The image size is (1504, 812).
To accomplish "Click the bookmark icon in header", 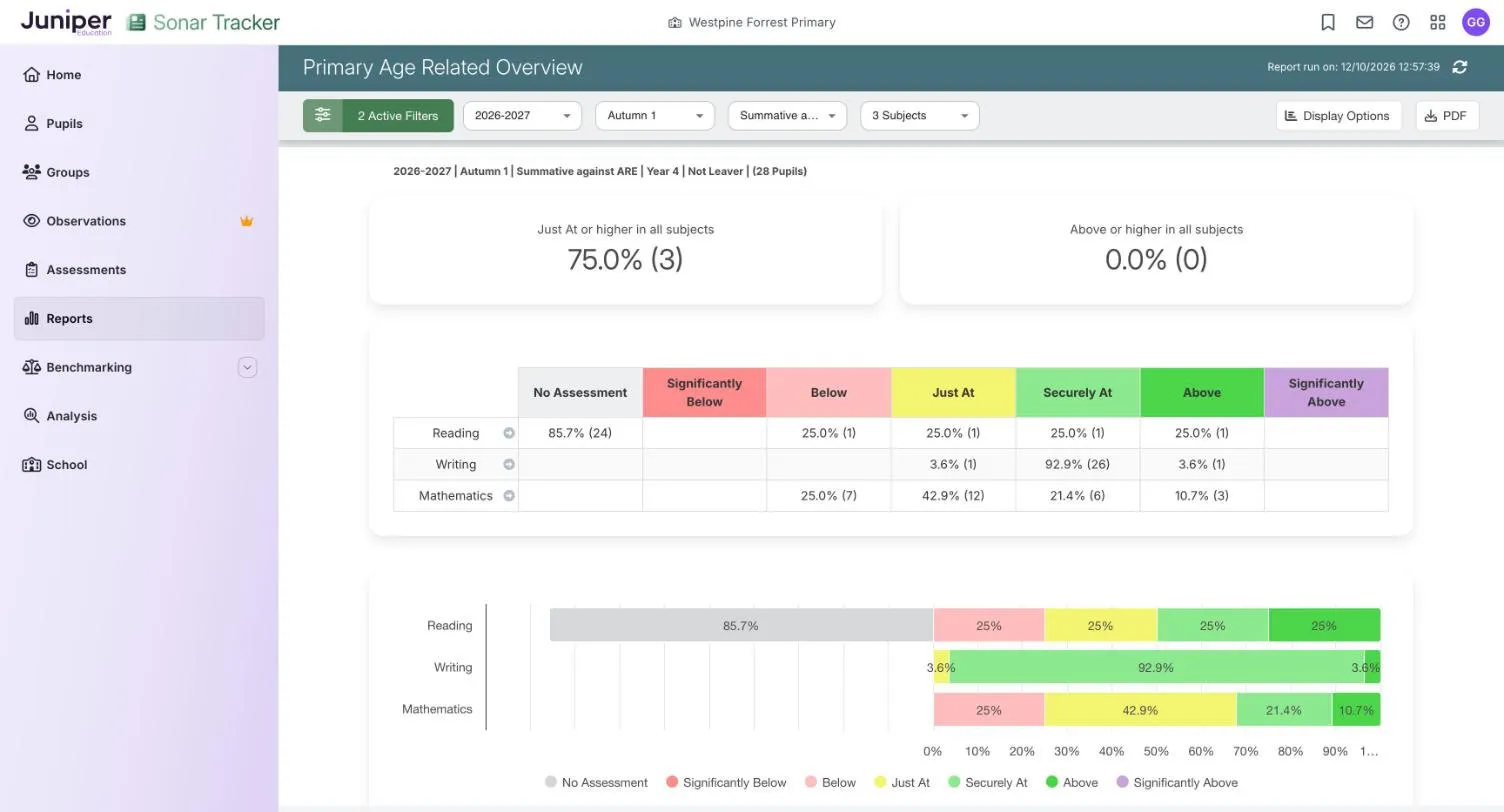I will point(1328,22).
